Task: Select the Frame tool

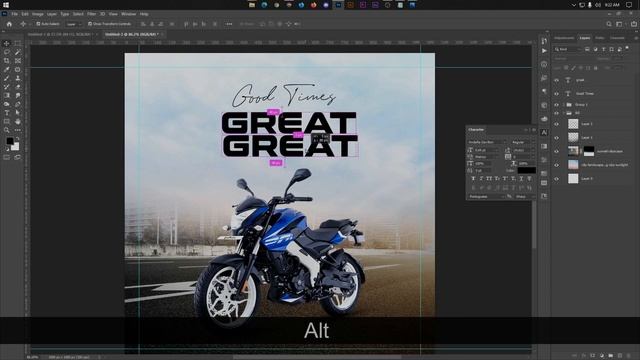Action: pyautogui.click(x=18, y=61)
